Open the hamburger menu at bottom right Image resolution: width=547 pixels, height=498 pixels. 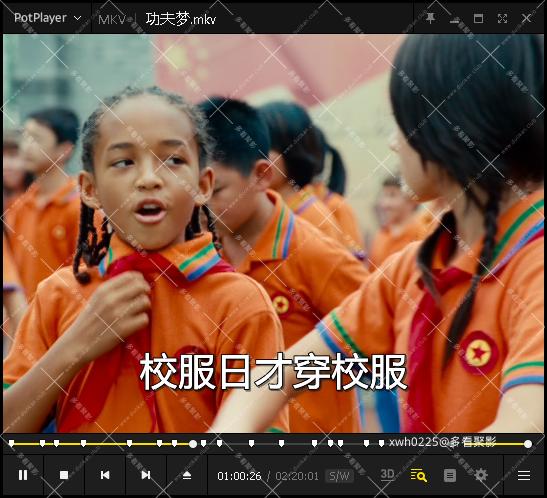coord(524,475)
